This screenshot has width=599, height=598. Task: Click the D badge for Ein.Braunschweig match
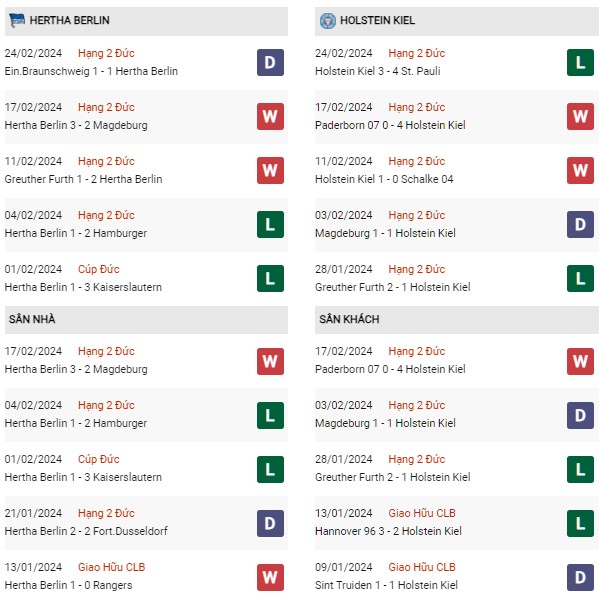[x=270, y=62]
